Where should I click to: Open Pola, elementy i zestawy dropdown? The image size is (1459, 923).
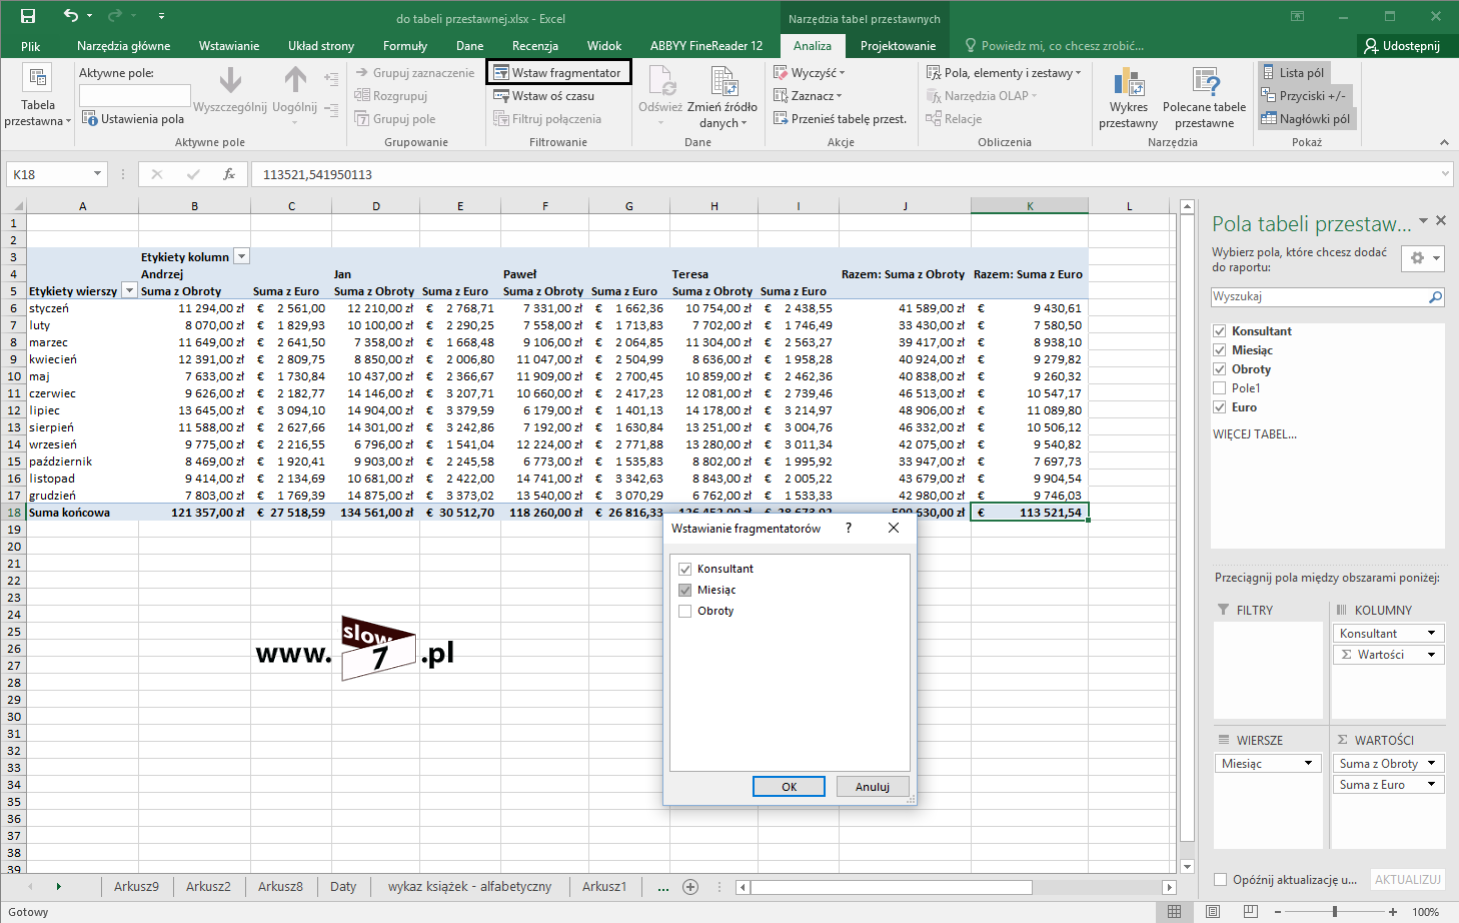pos(1004,73)
